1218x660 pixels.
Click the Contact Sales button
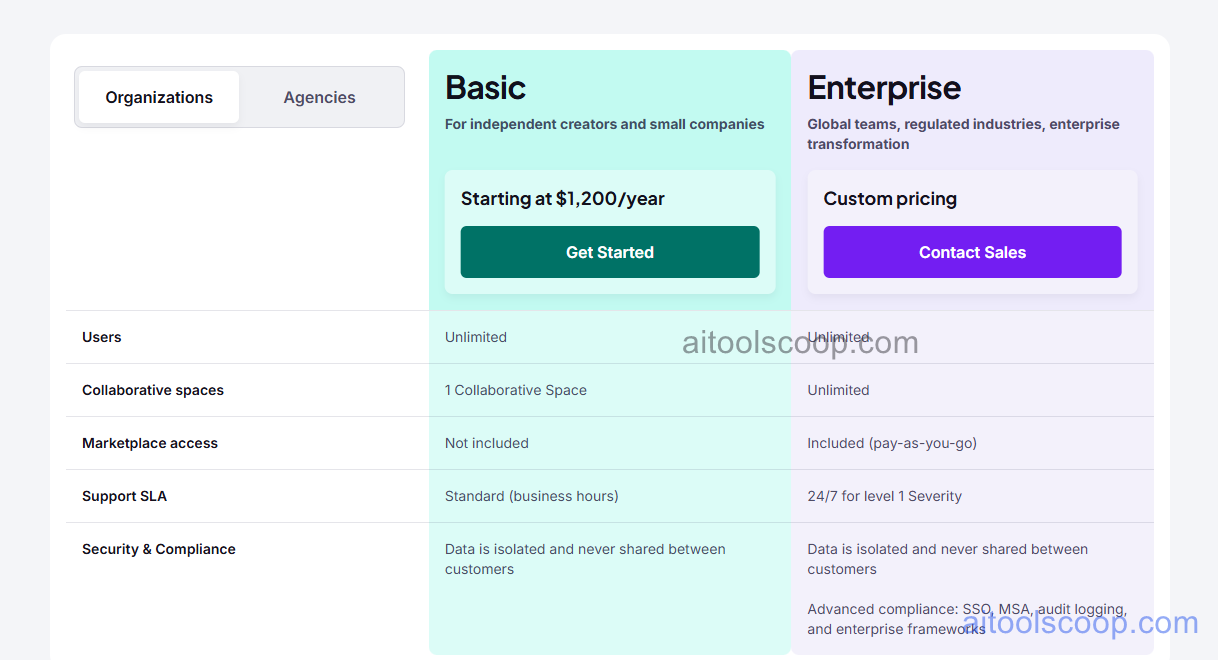click(x=972, y=252)
